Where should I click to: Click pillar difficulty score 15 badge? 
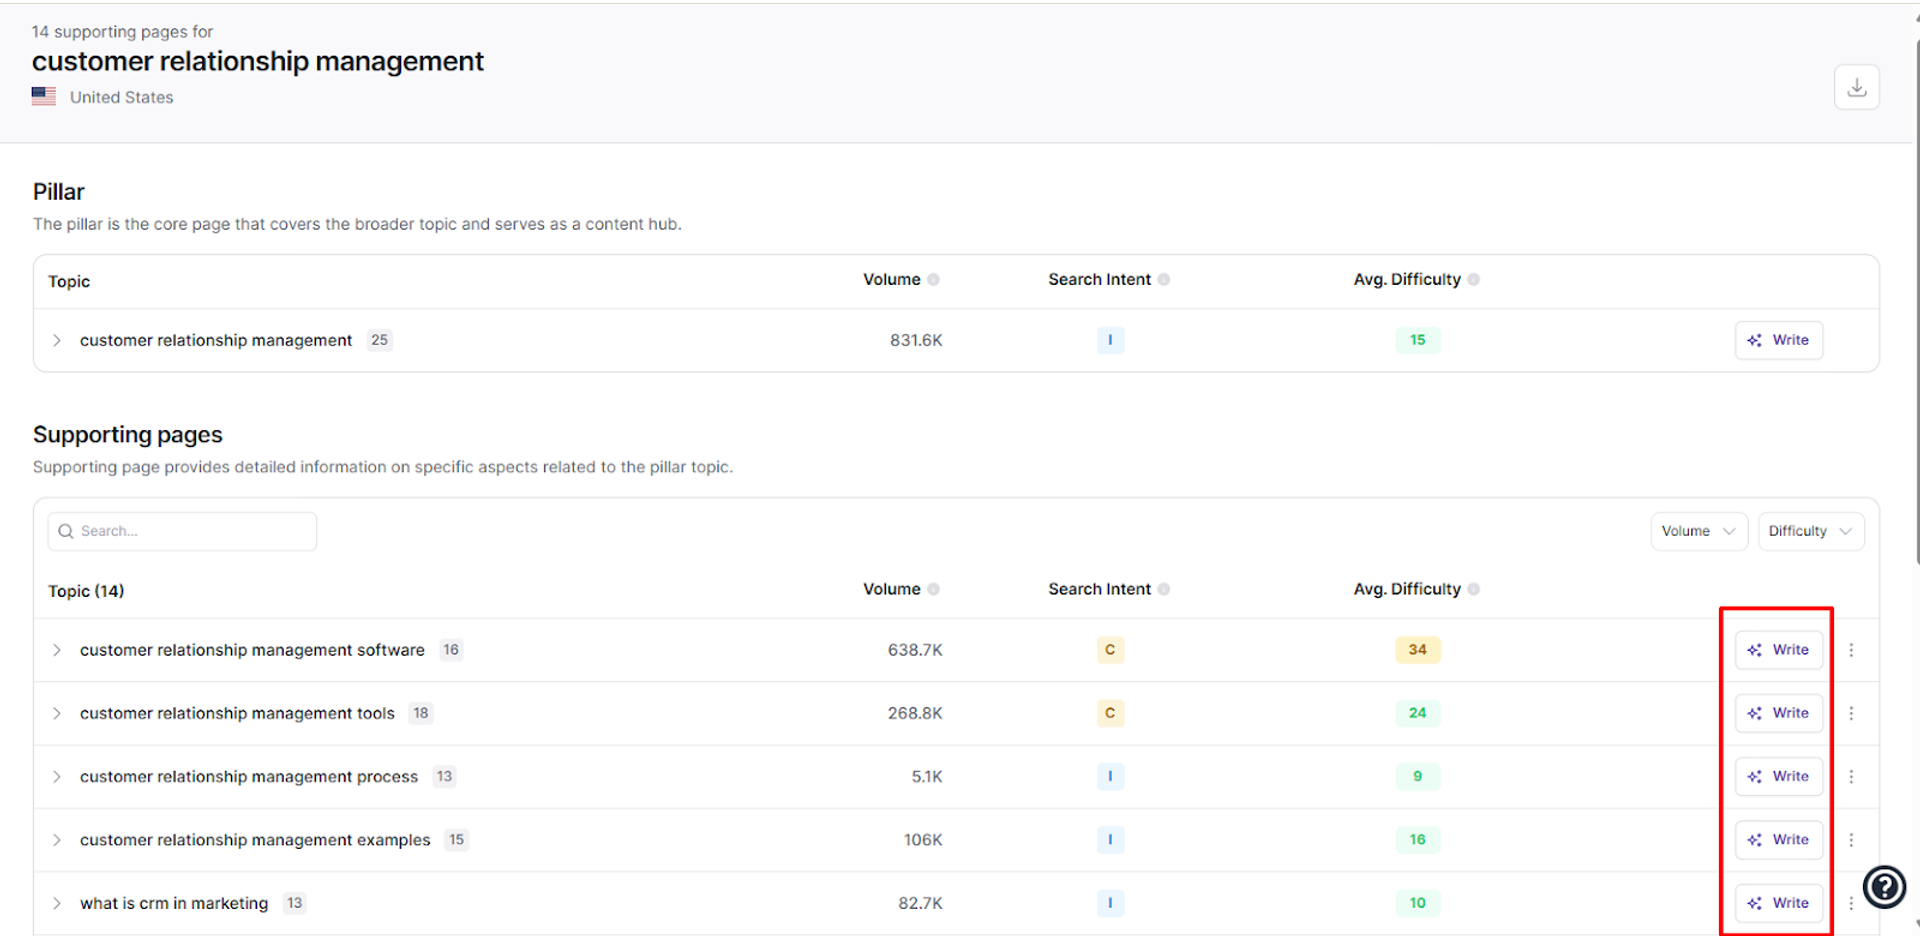1417,340
